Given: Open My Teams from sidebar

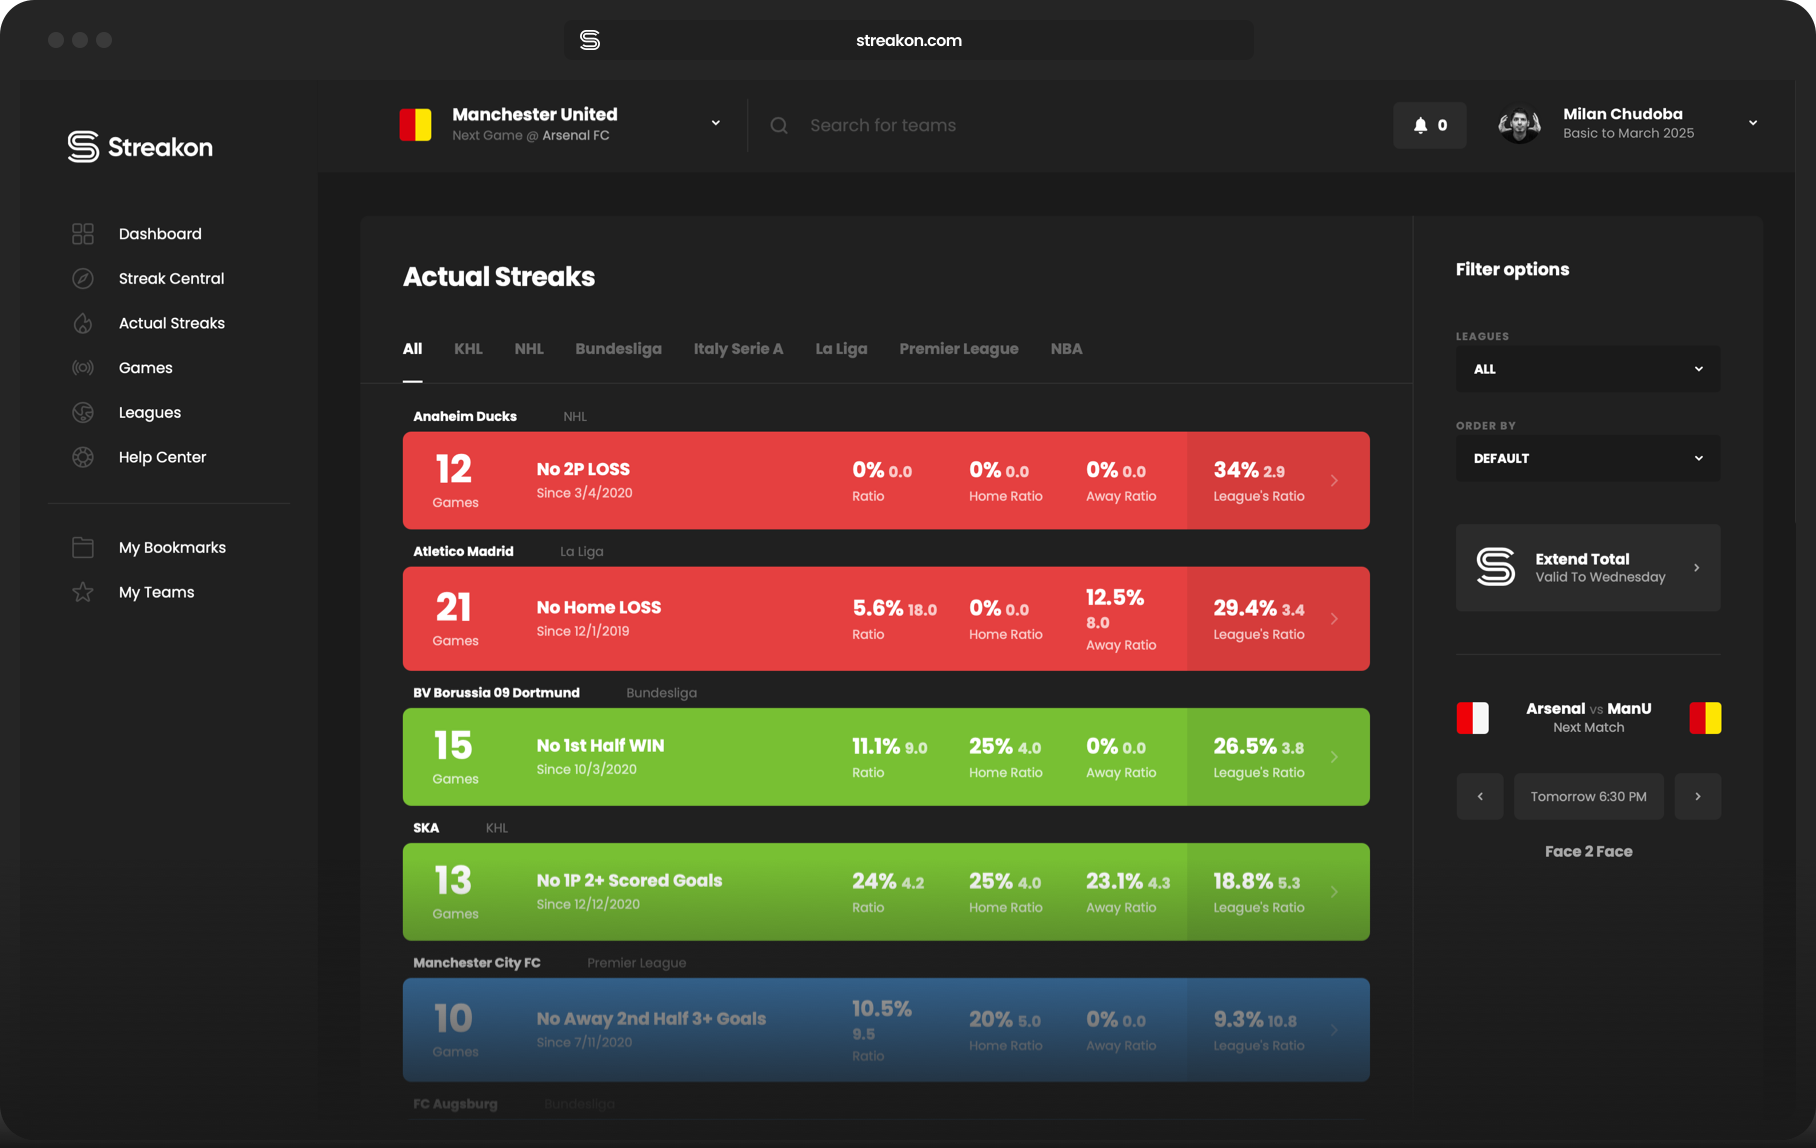Looking at the screenshot, I should pyautogui.click(x=156, y=592).
